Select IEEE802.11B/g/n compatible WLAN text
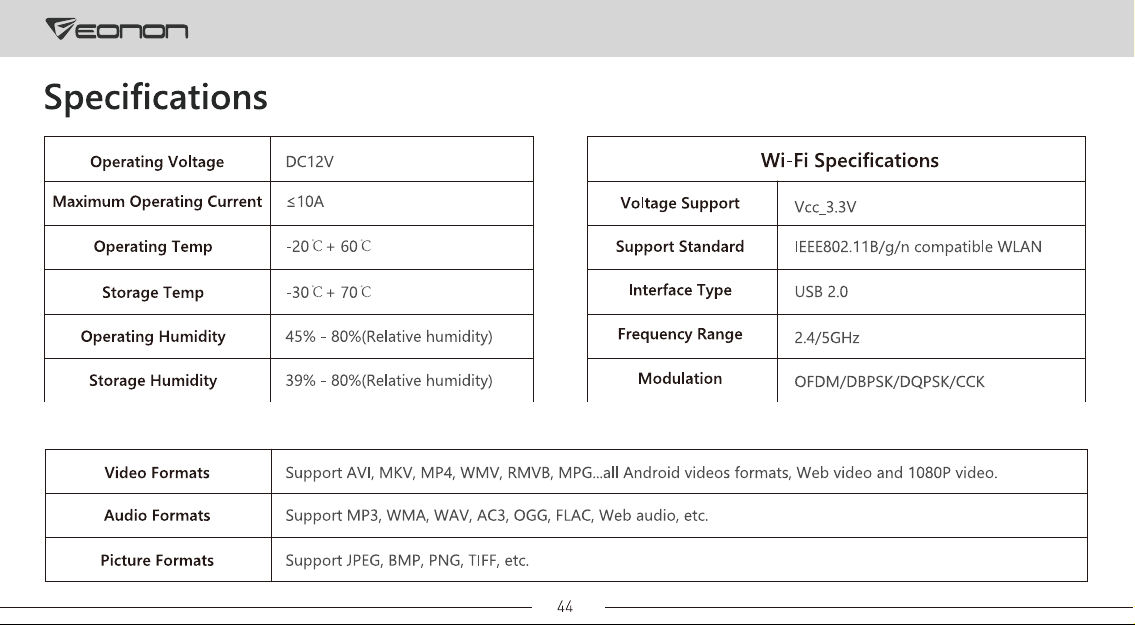 (918, 247)
